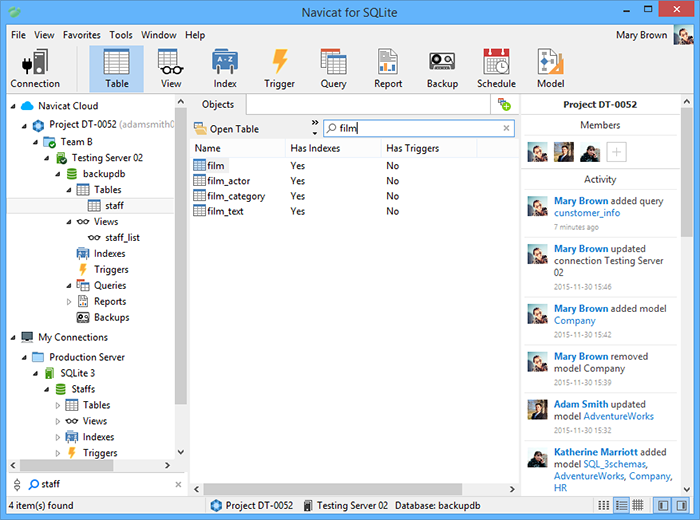Screen dimensions: 700x520
Task: Switch to the View objects toolbar button
Action: click(171, 69)
